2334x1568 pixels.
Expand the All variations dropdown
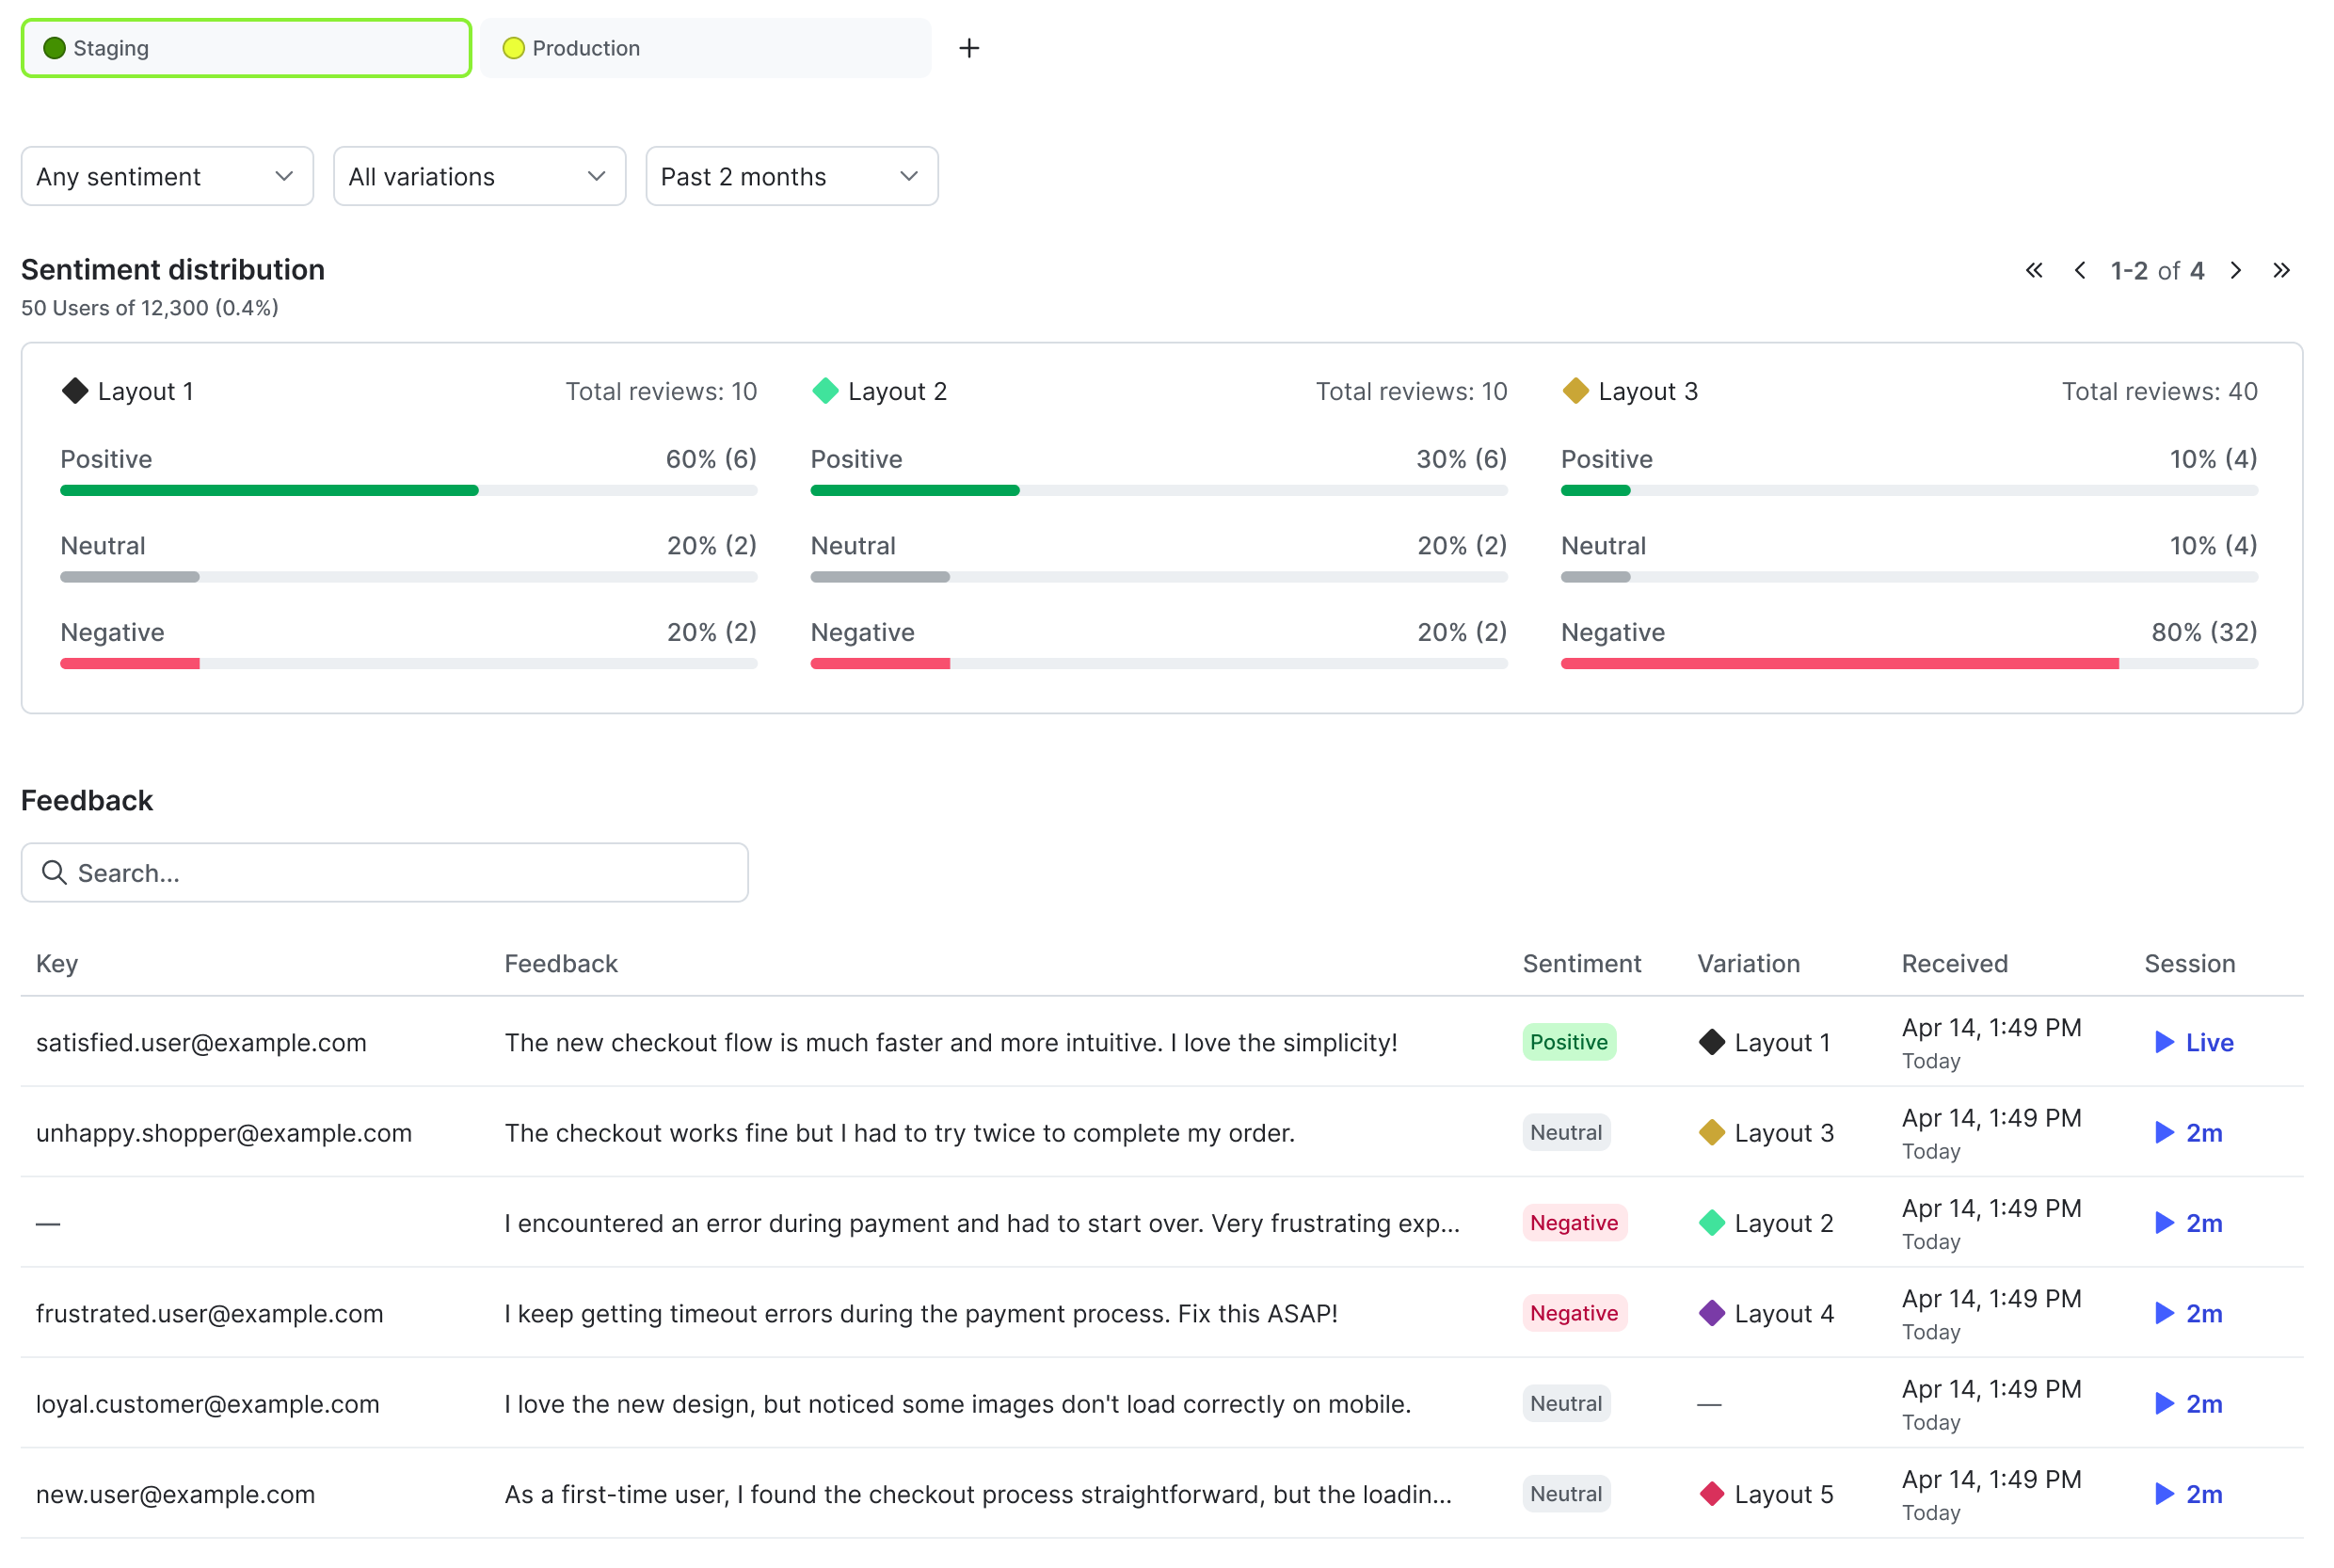point(479,177)
